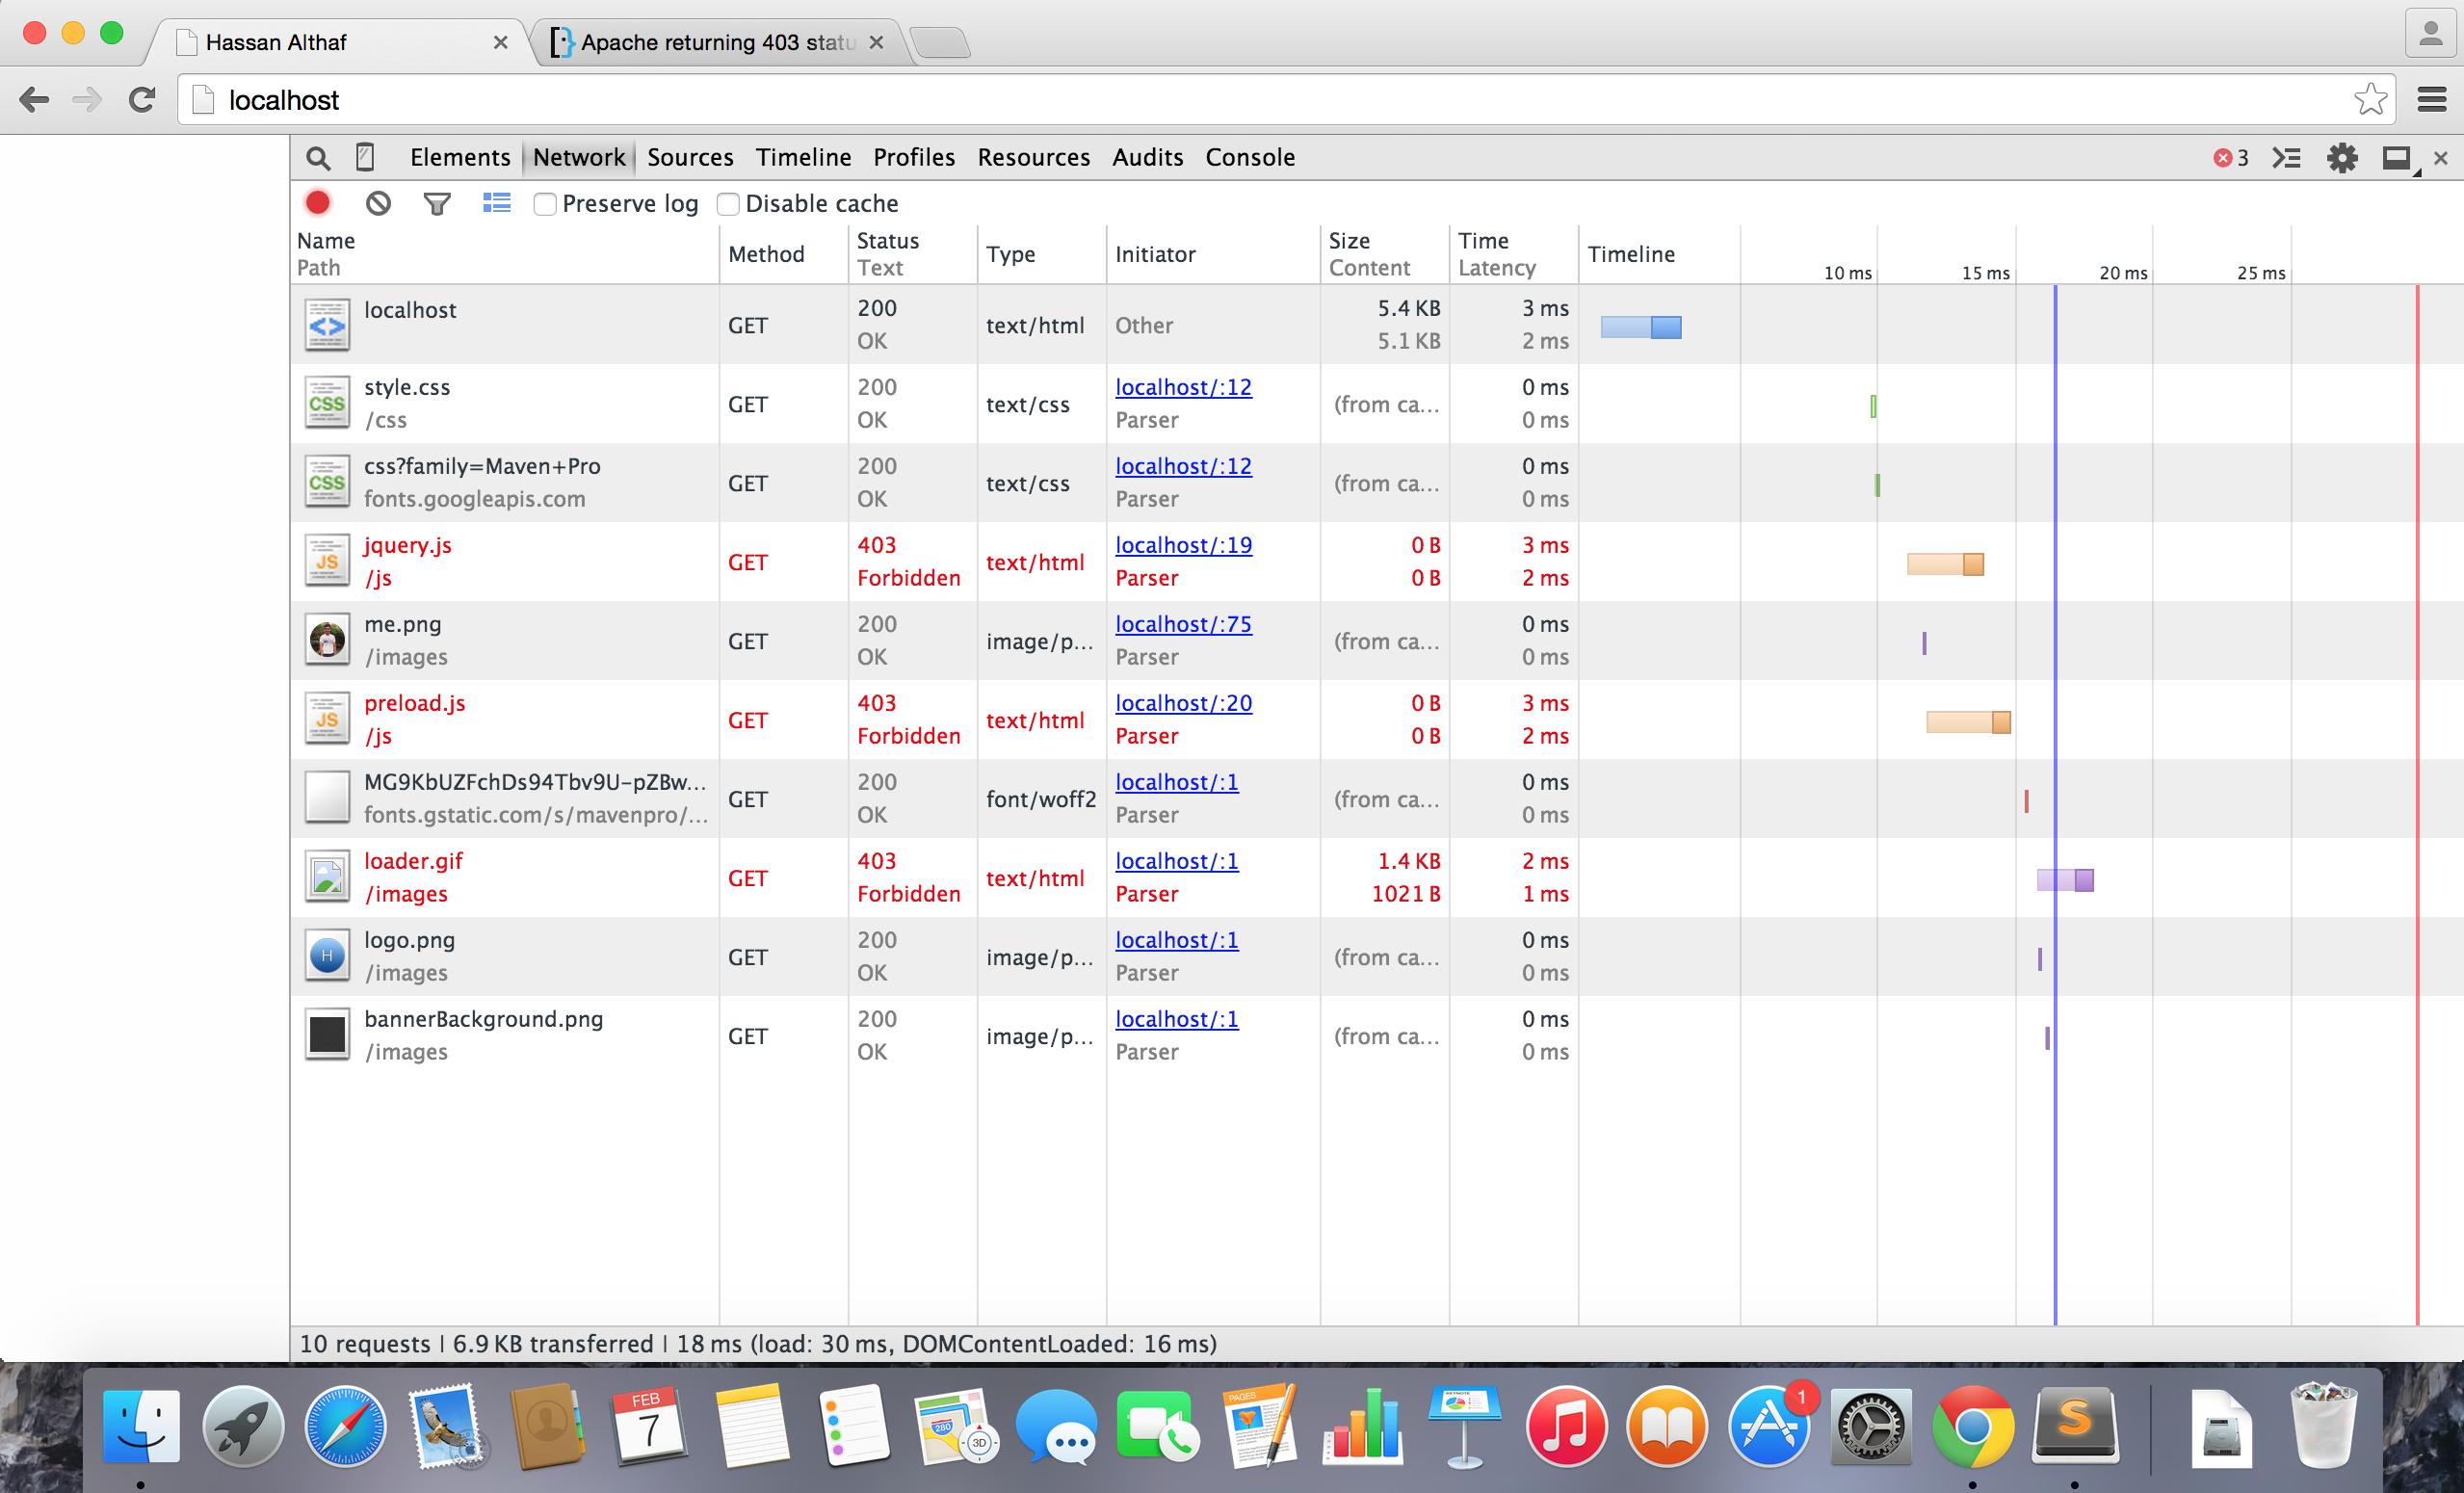Click the loader.gif broken image icon
Viewport: 2464px width, 1493px height.
coord(327,877)
